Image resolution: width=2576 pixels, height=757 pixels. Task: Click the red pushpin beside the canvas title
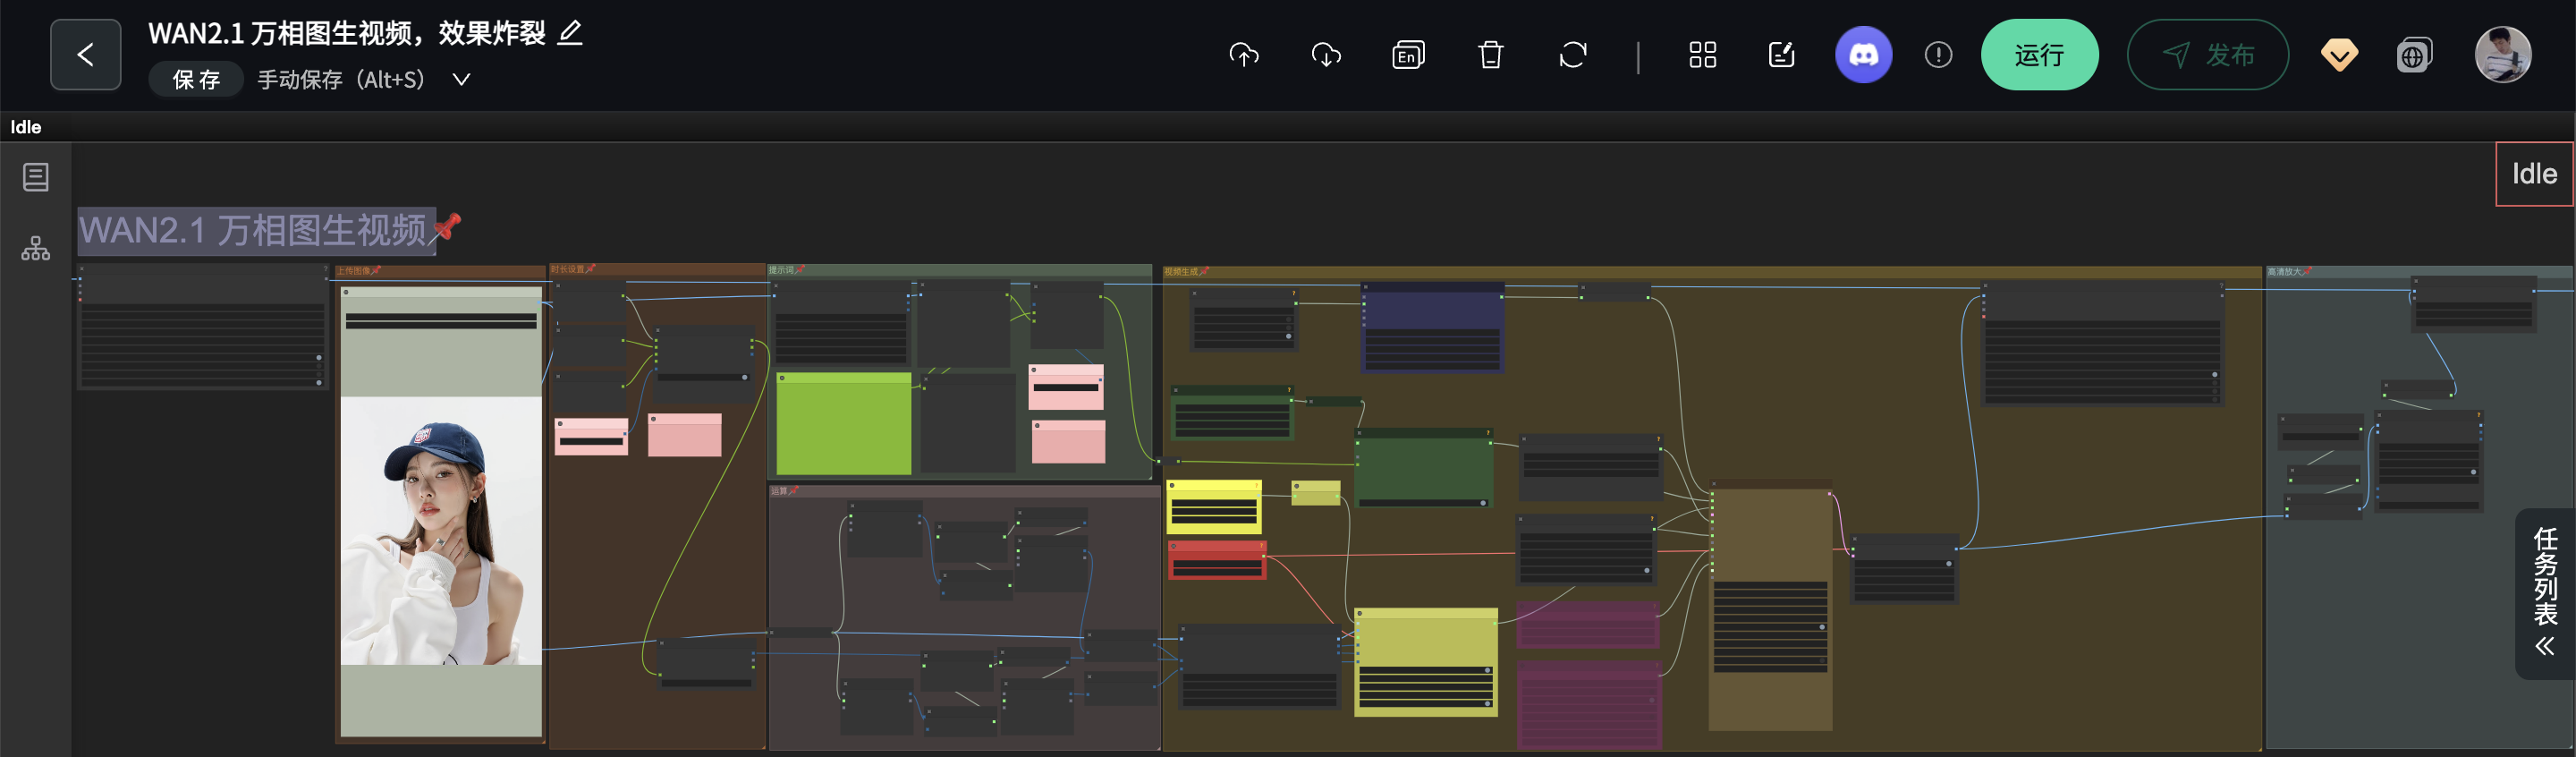pyautogui.click(x=447, y=227)
